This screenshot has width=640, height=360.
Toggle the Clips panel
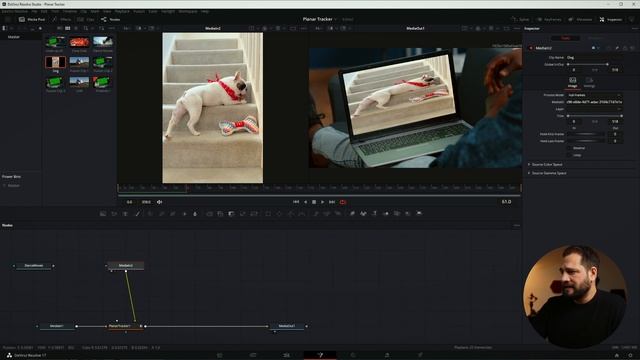click(x=86, y=19)
